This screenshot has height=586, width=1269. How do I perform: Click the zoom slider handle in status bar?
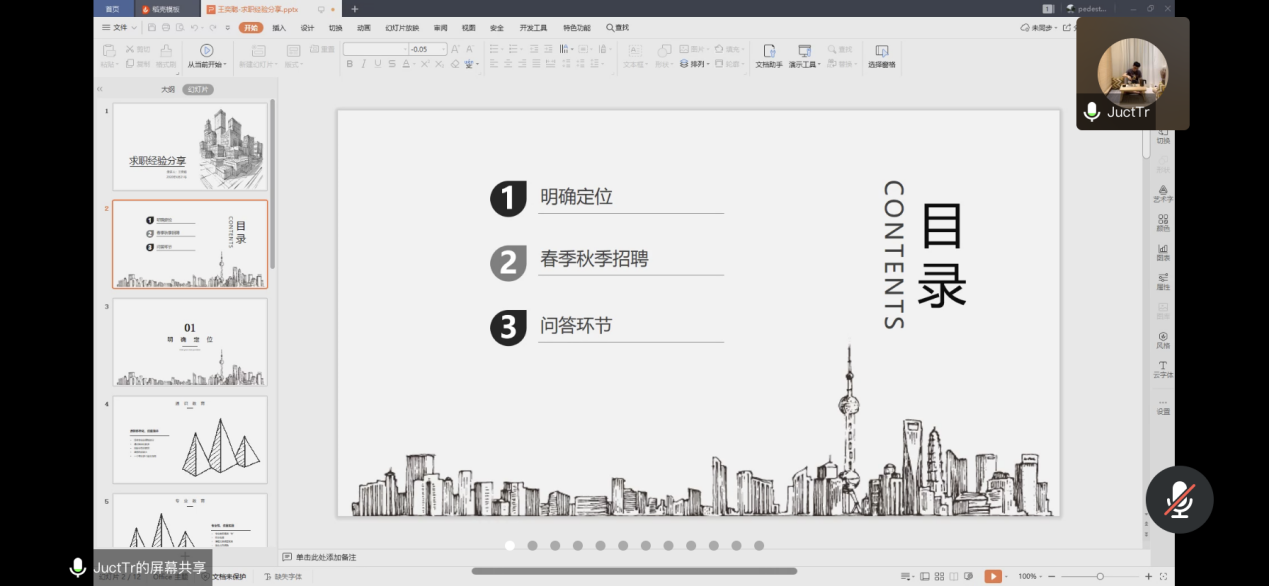point(1100,576)
